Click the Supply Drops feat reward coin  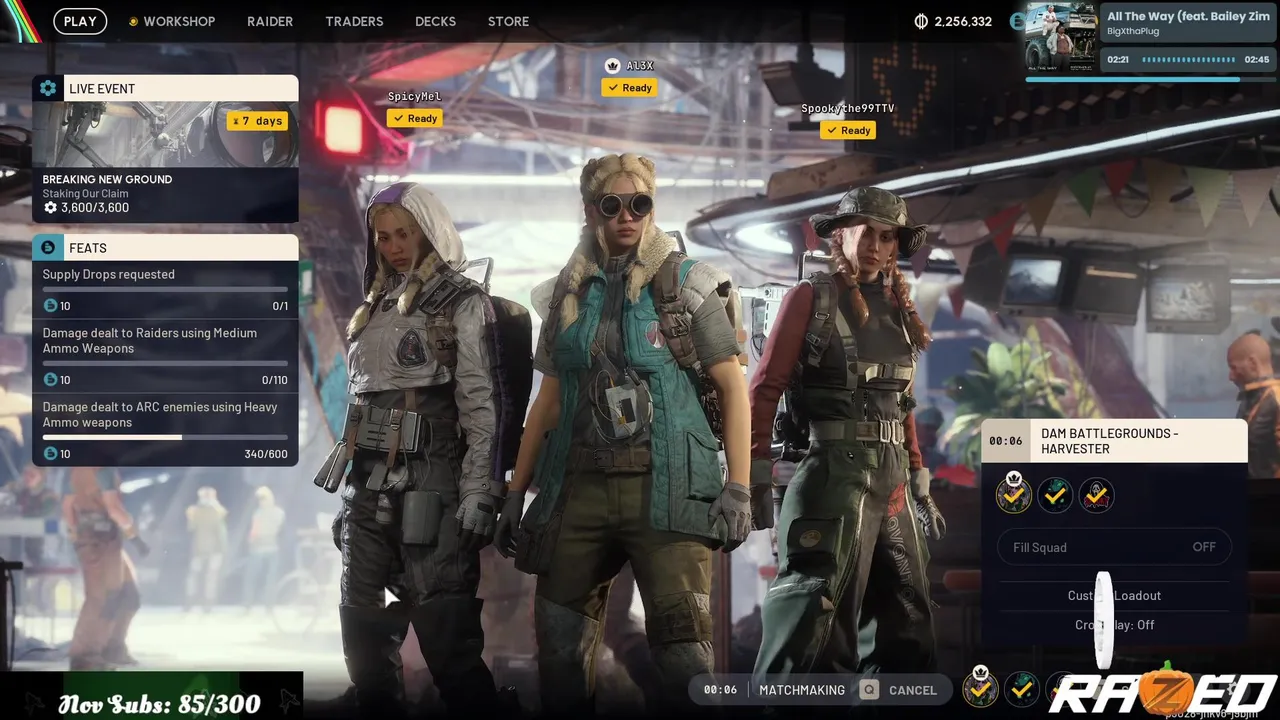pyautogui.click(x=50, y=306)
